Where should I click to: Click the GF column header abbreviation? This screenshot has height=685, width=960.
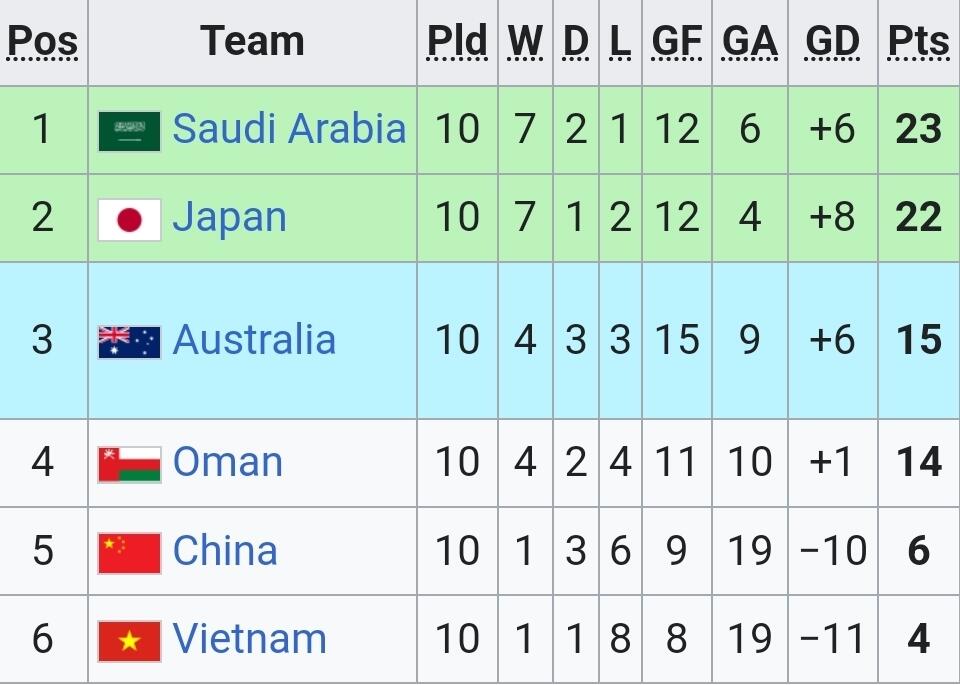pos(677,42)
